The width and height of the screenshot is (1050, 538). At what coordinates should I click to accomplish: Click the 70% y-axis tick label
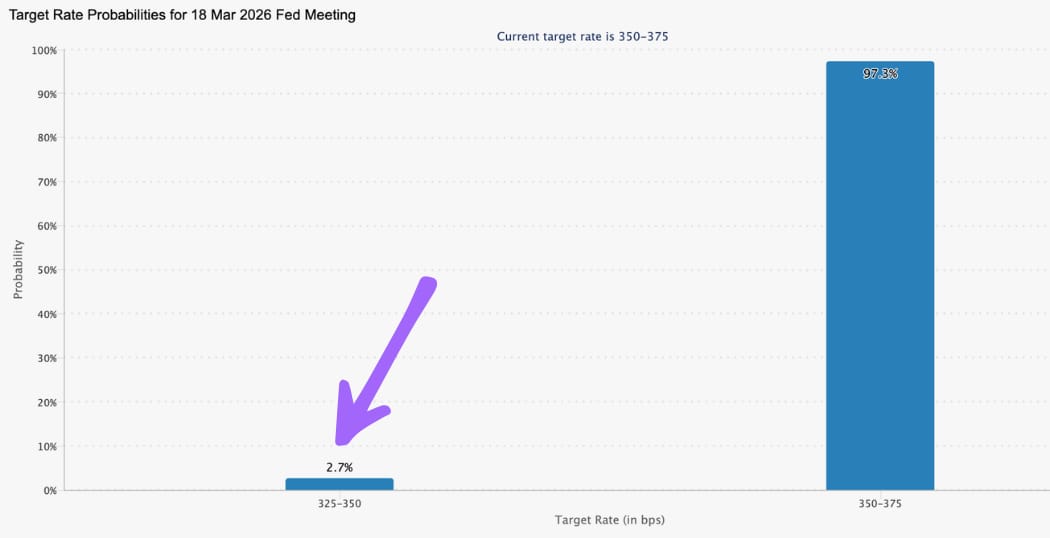45,182
